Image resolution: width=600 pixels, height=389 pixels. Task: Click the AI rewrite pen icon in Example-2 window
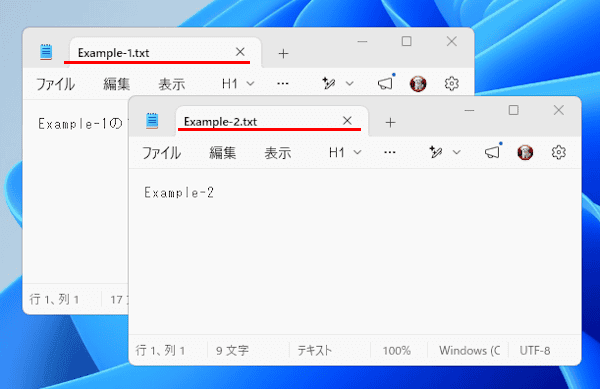tap(436, 152)
